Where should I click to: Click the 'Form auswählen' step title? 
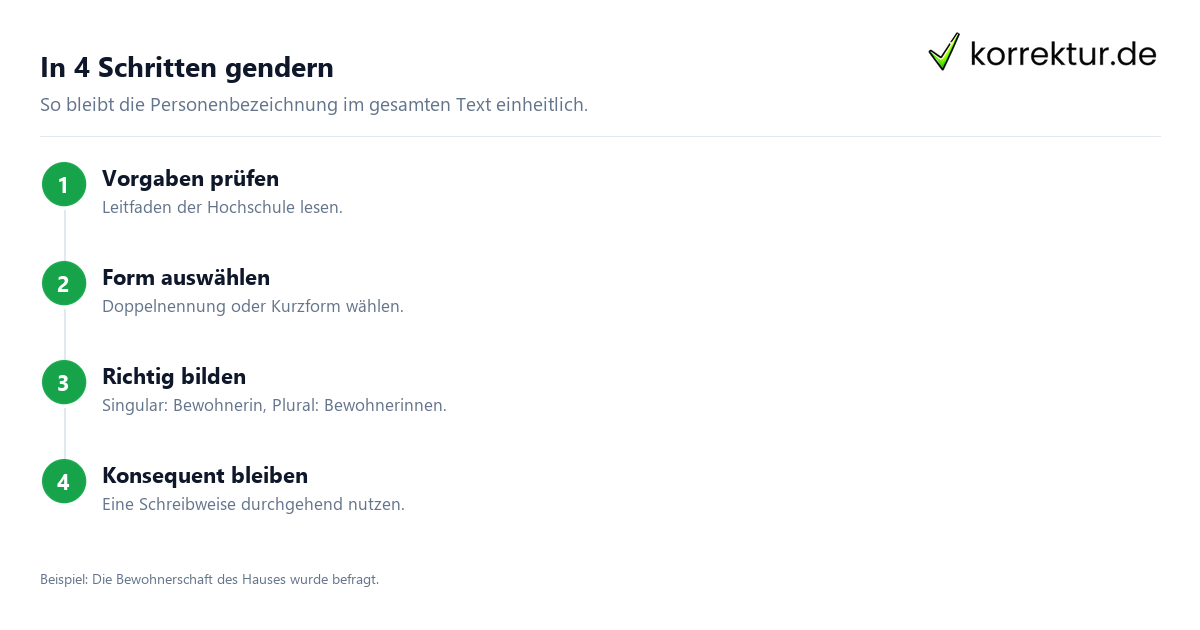[186, 278]
